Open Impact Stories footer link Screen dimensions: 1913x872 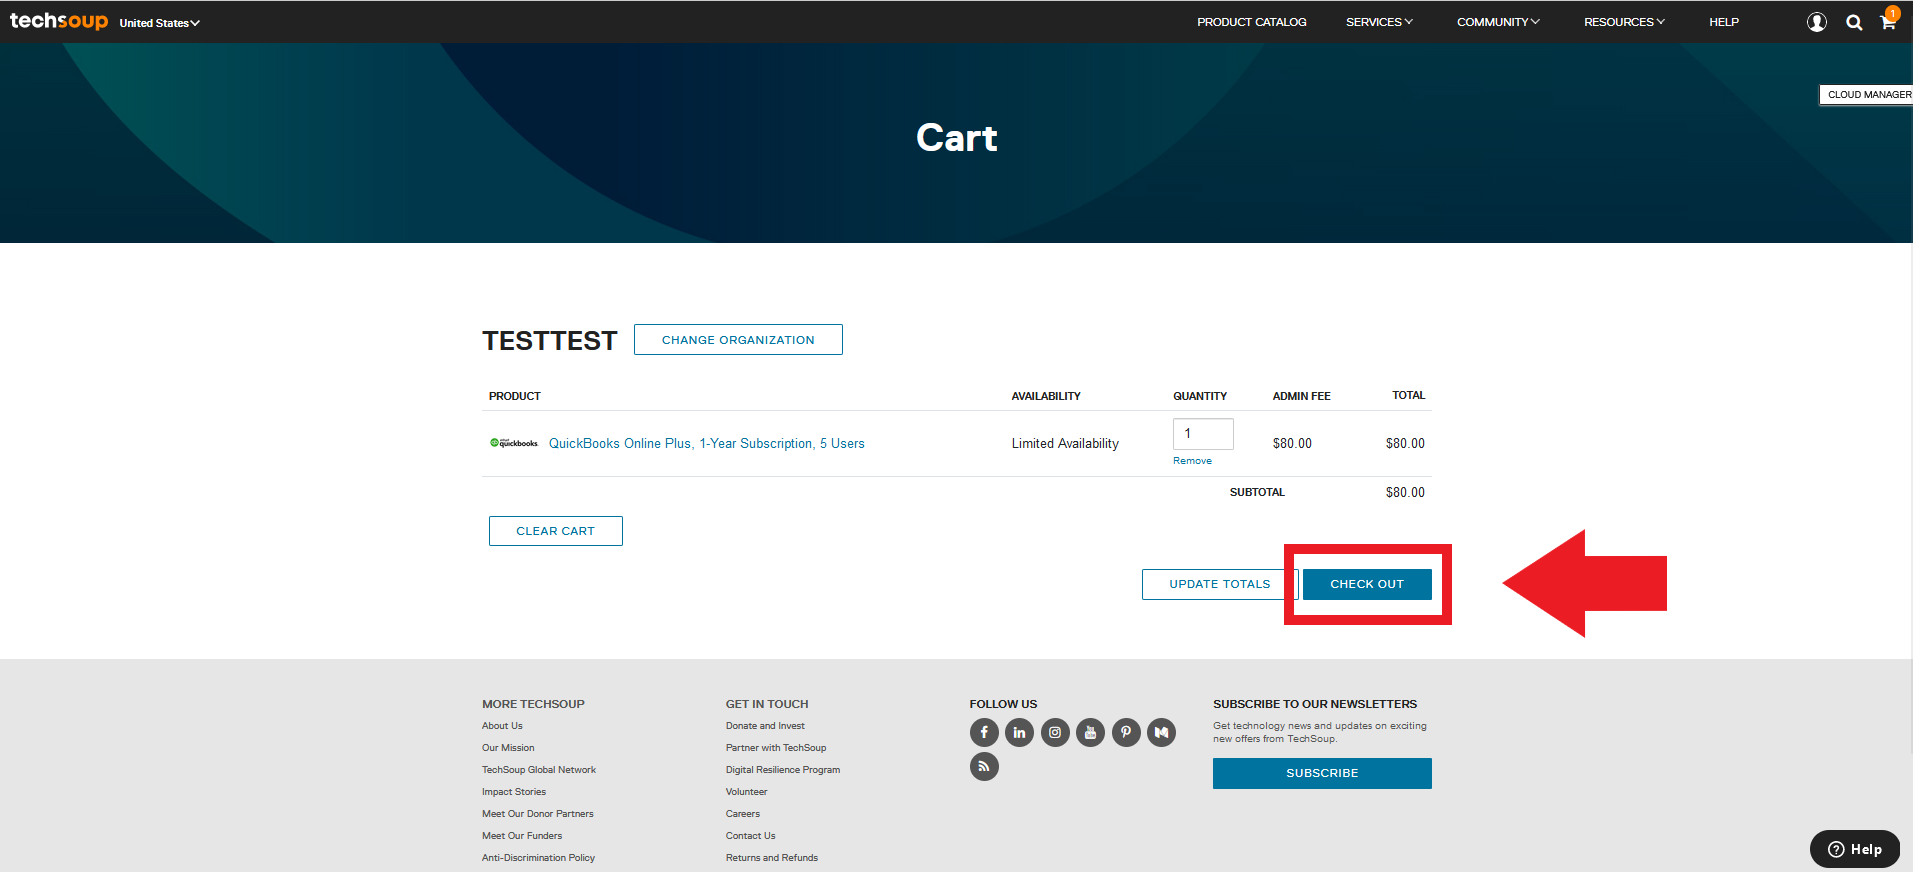[x=514, y=792]
